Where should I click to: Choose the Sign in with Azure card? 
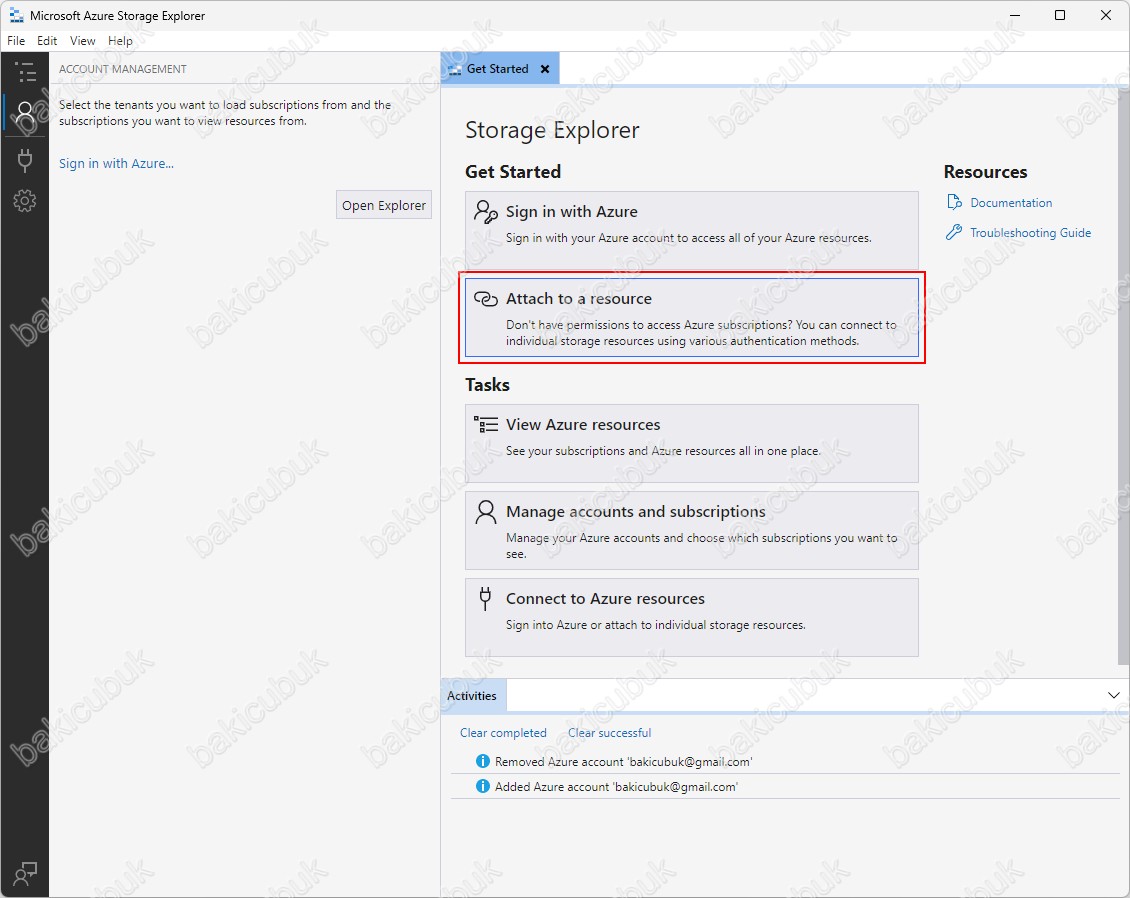692,231
